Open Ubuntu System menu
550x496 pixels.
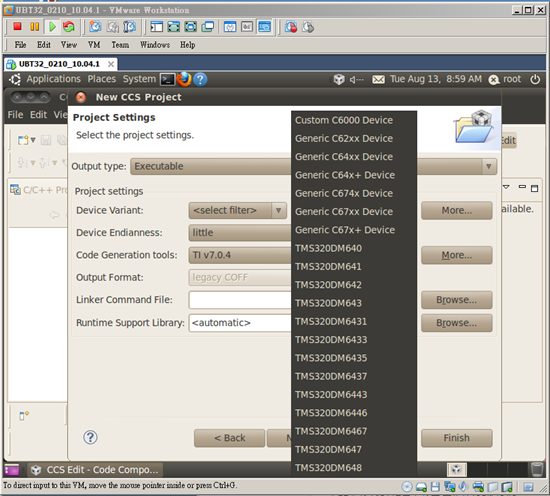[x=139, y=79]
